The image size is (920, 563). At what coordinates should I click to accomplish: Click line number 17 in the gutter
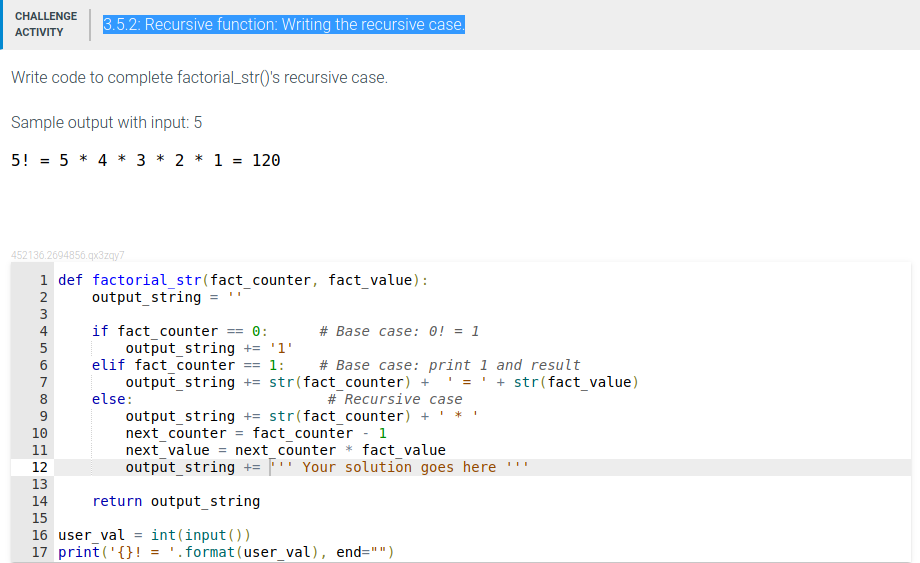tap(39, 552)
